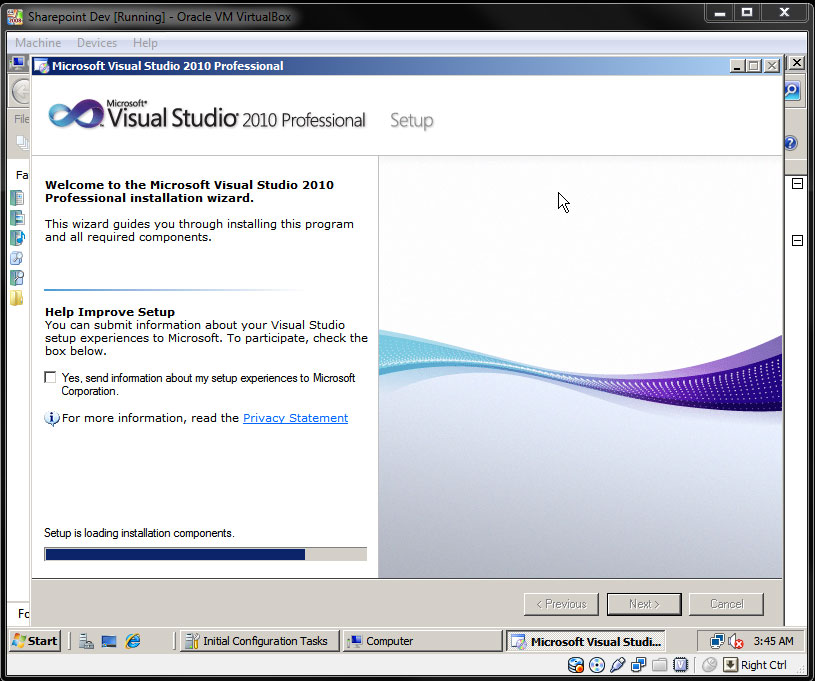
Task: Click VirtualBox USB devices status icon
Action: click(617, 665)
